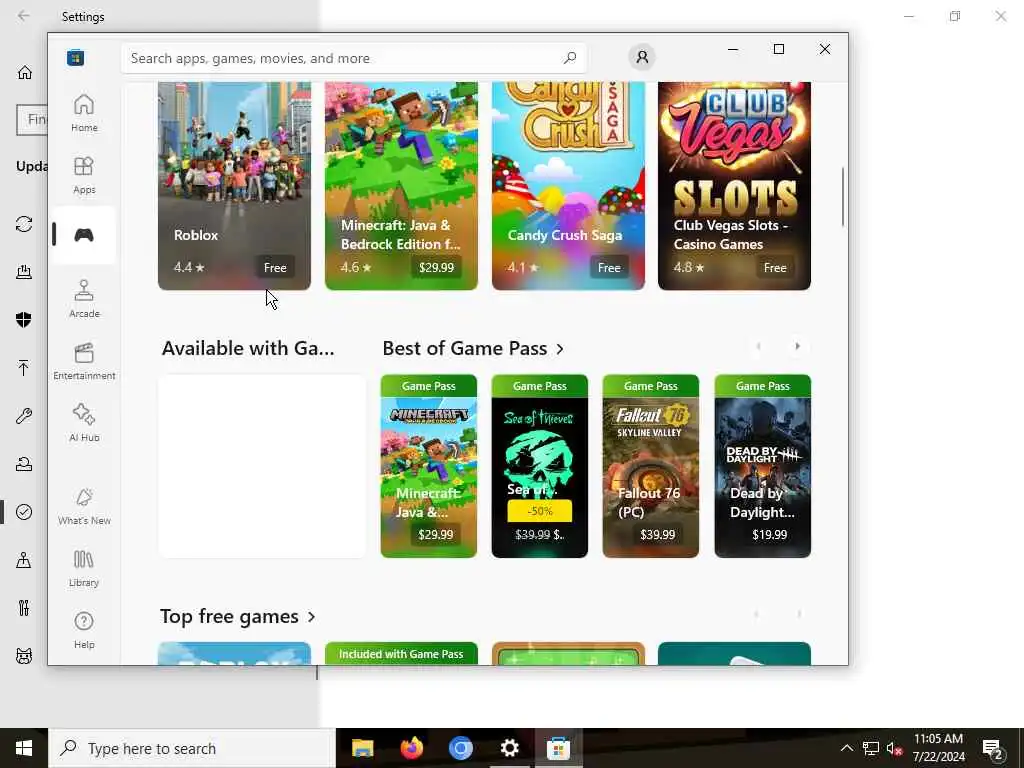Open the notification center
Viewport: 1024px width, 768px height.
tap(993, 748)
